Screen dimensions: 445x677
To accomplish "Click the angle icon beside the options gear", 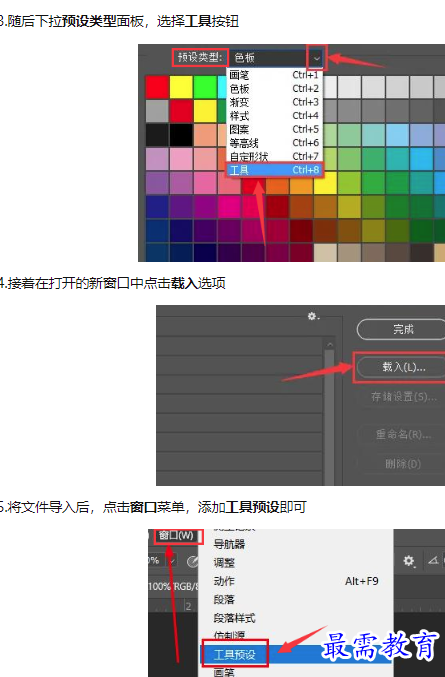I will [x=433, y=561].
